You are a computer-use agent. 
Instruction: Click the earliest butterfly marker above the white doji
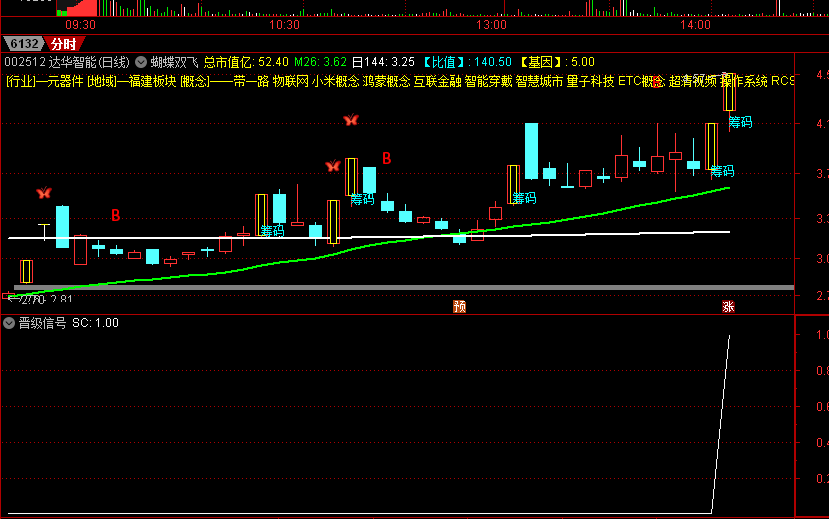[44, 193]
